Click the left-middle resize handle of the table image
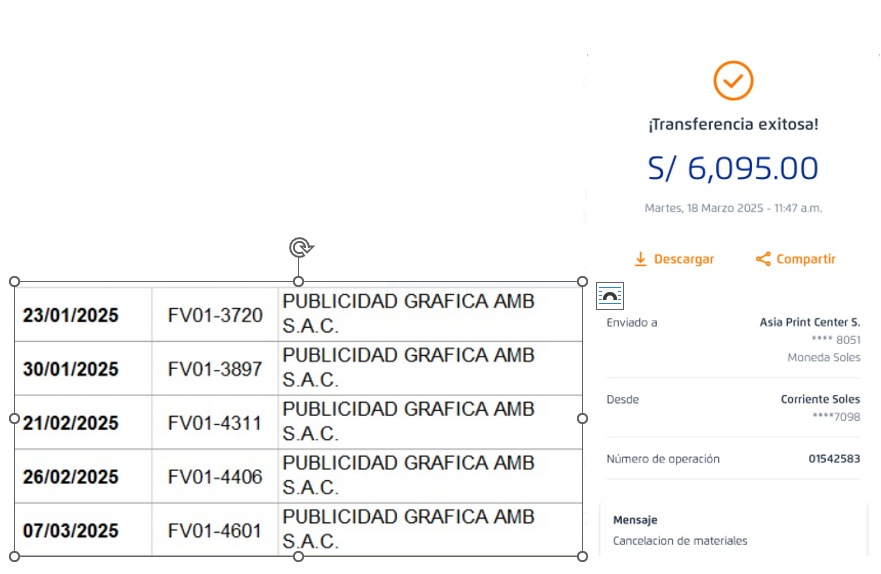This screenshot has height=574, width=881. [x=14, y=419]
